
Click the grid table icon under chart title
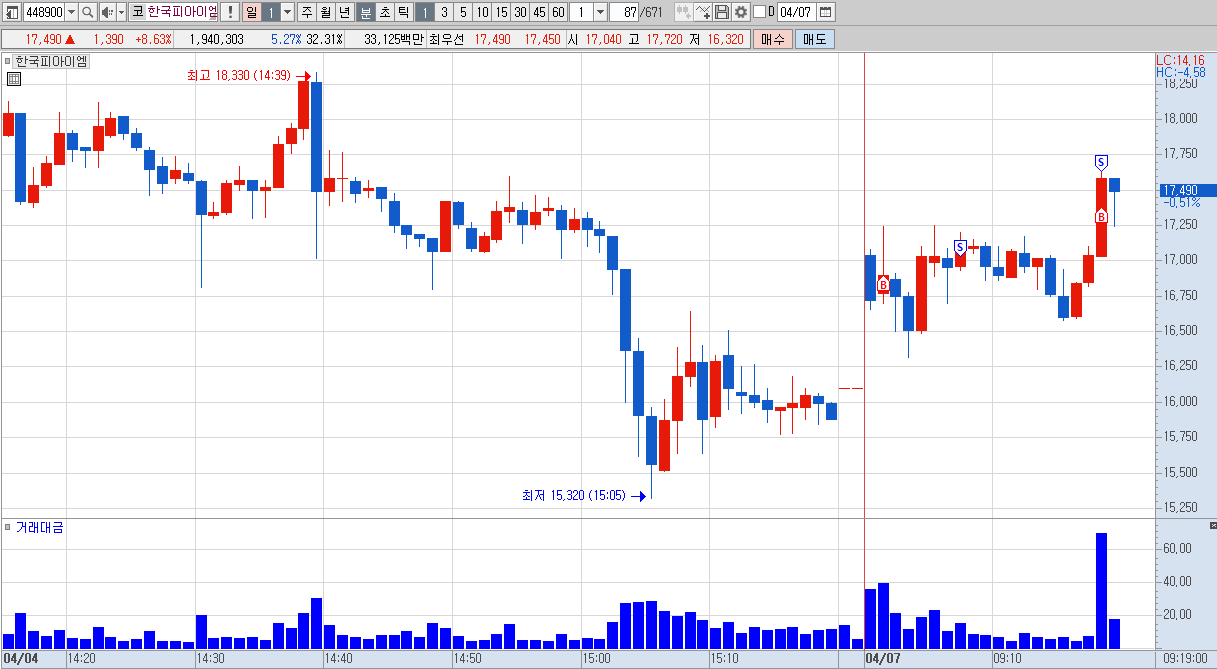(13, 80)
